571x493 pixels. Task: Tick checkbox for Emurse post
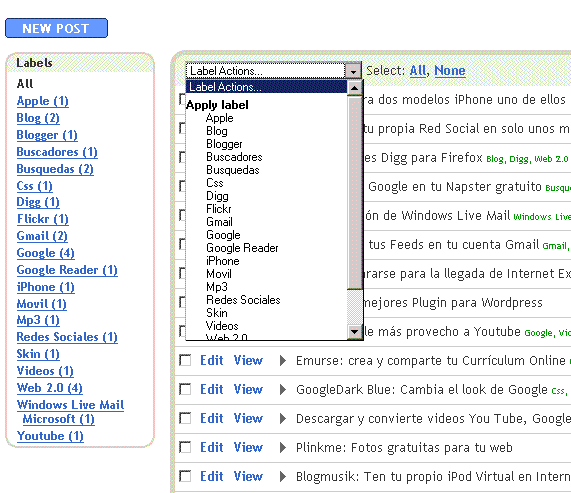point(185,360)
